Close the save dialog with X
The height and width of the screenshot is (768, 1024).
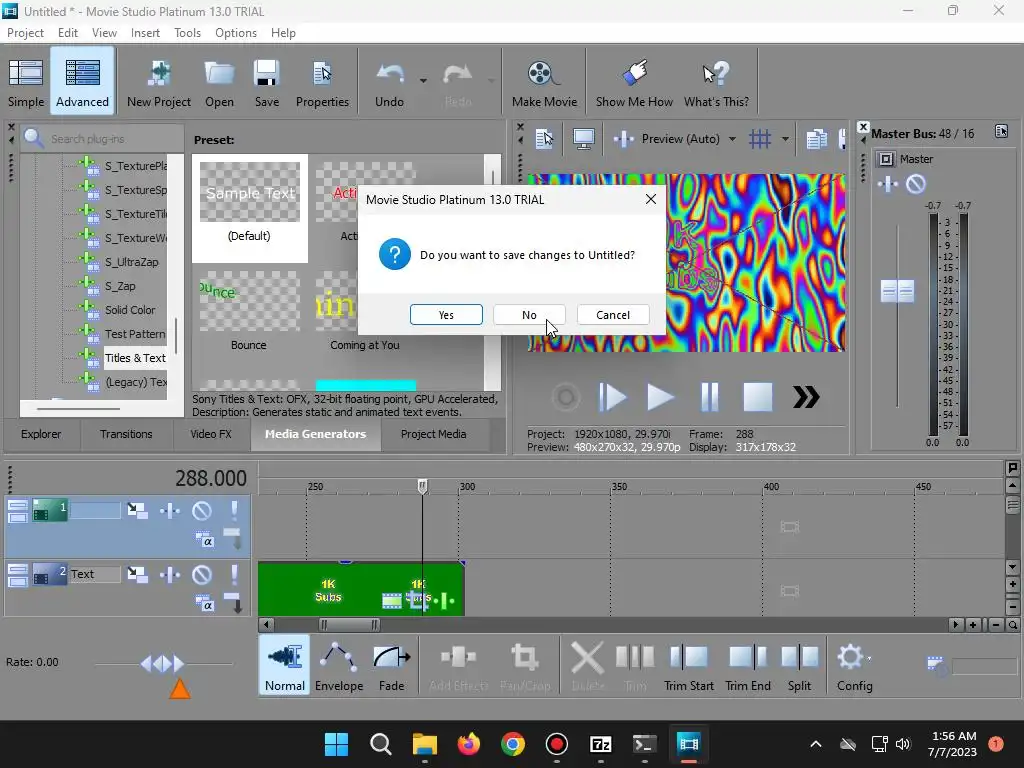click(x=650, y=199)
